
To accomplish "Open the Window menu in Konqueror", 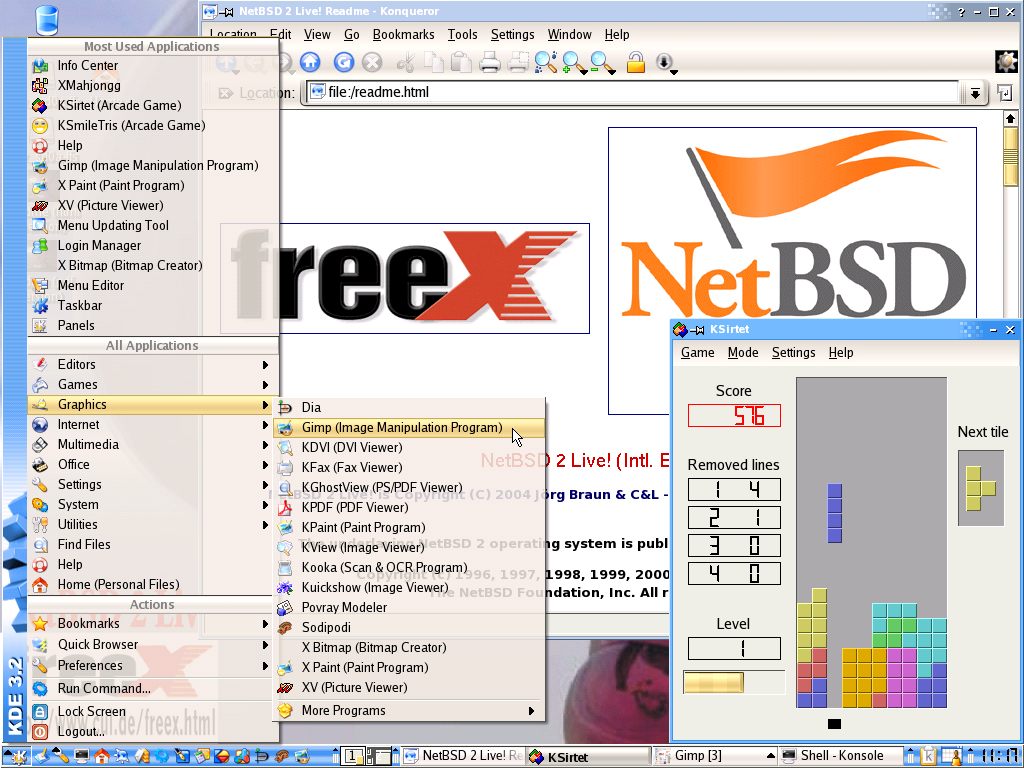I will [569, 35].
